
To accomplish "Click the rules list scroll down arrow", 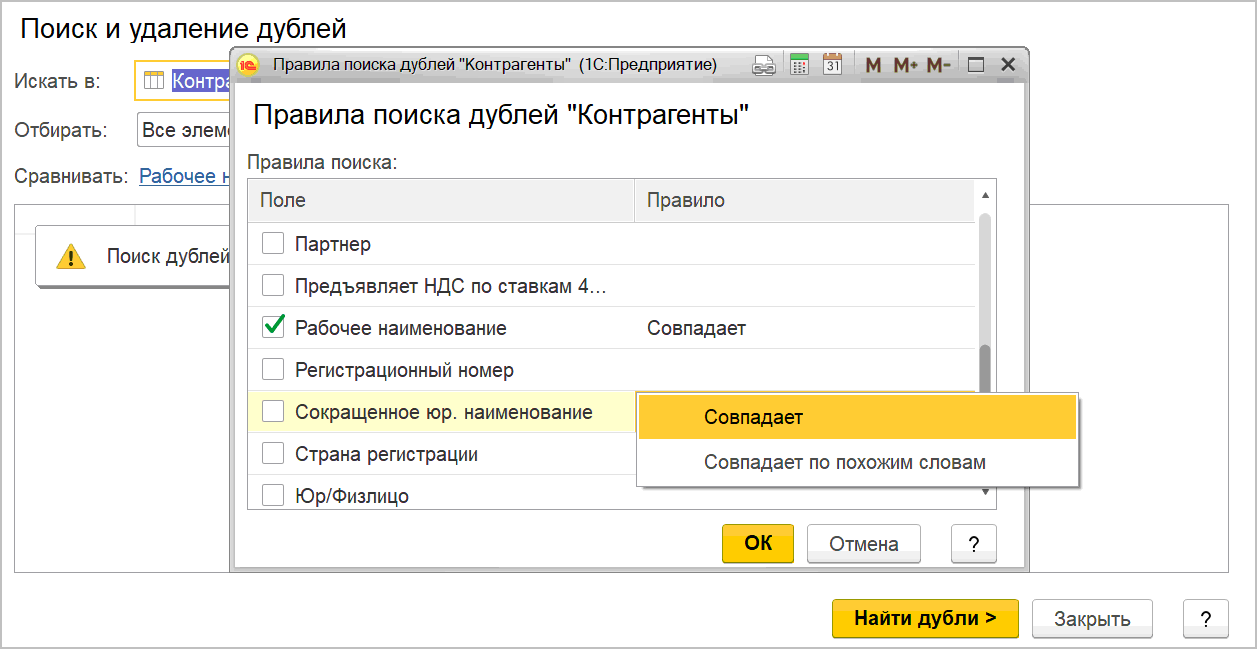I will tap(985, 491).
